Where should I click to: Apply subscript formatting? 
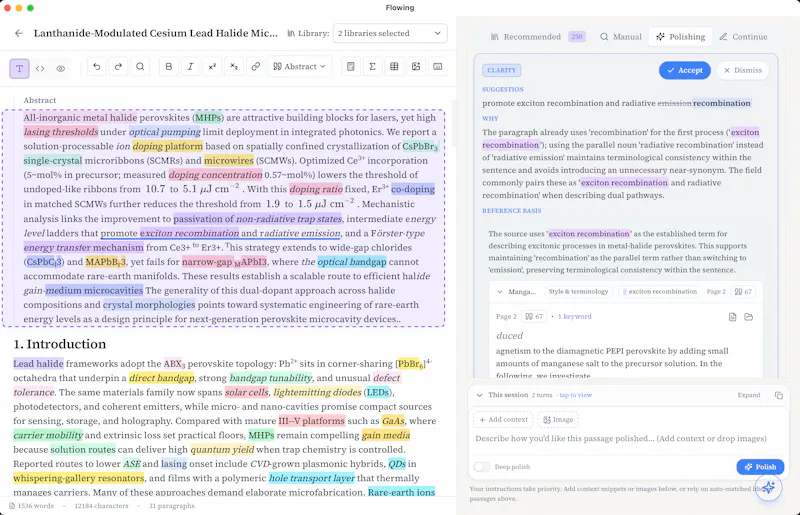pyautogui.click(x=234, y=66)
